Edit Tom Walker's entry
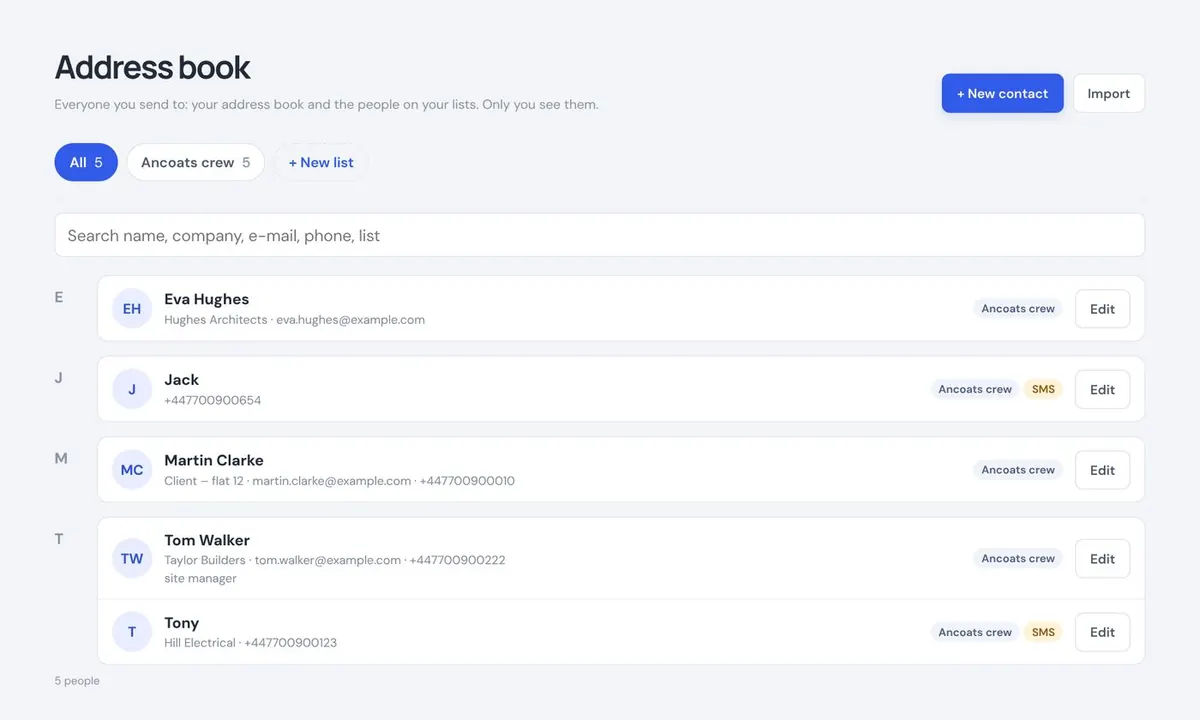This screenshot has height=720, width=1200. (x=1102, y=559)
